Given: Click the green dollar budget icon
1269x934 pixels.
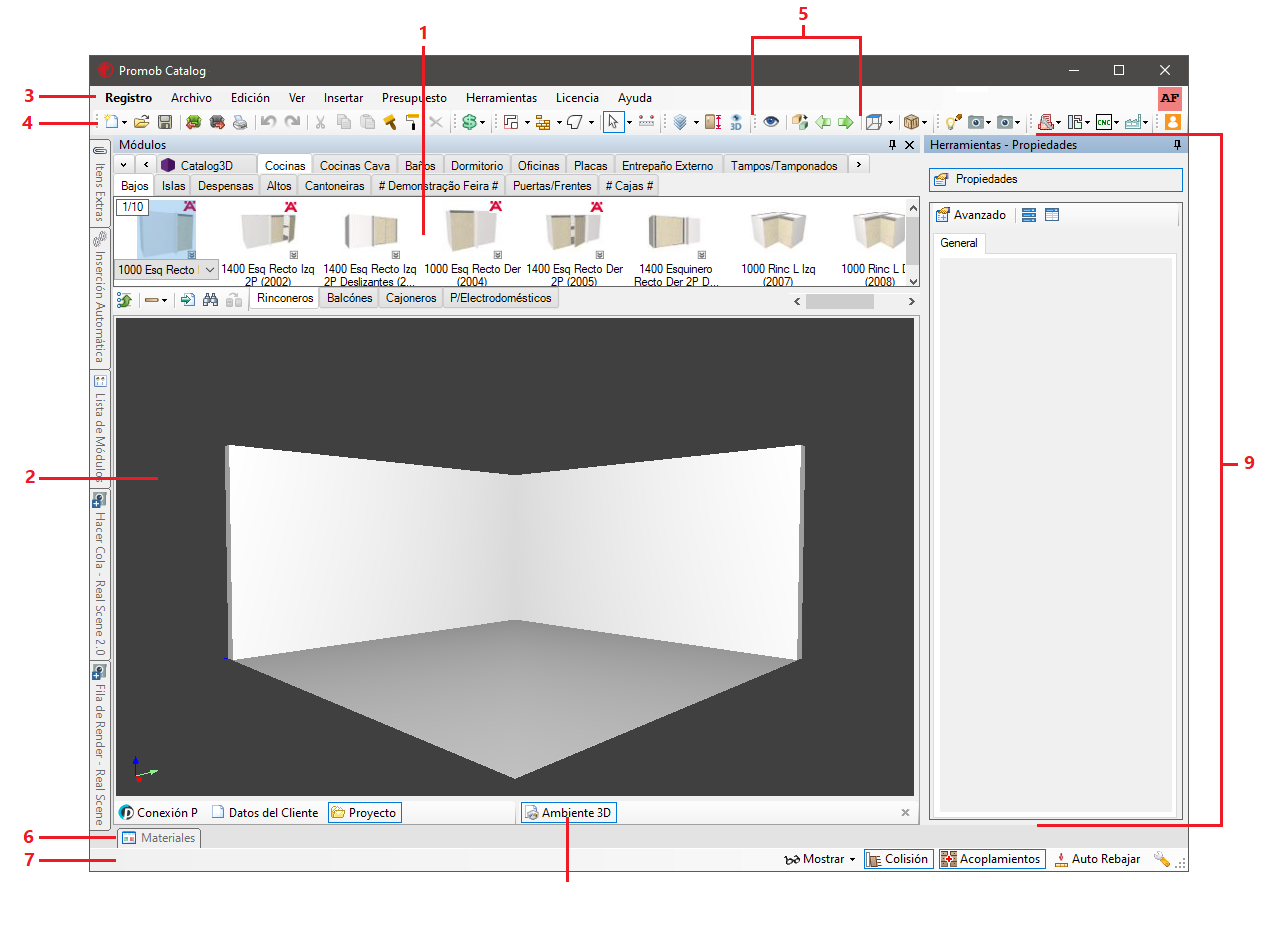Looking at the screenshot, I should [x=468, y=122].
